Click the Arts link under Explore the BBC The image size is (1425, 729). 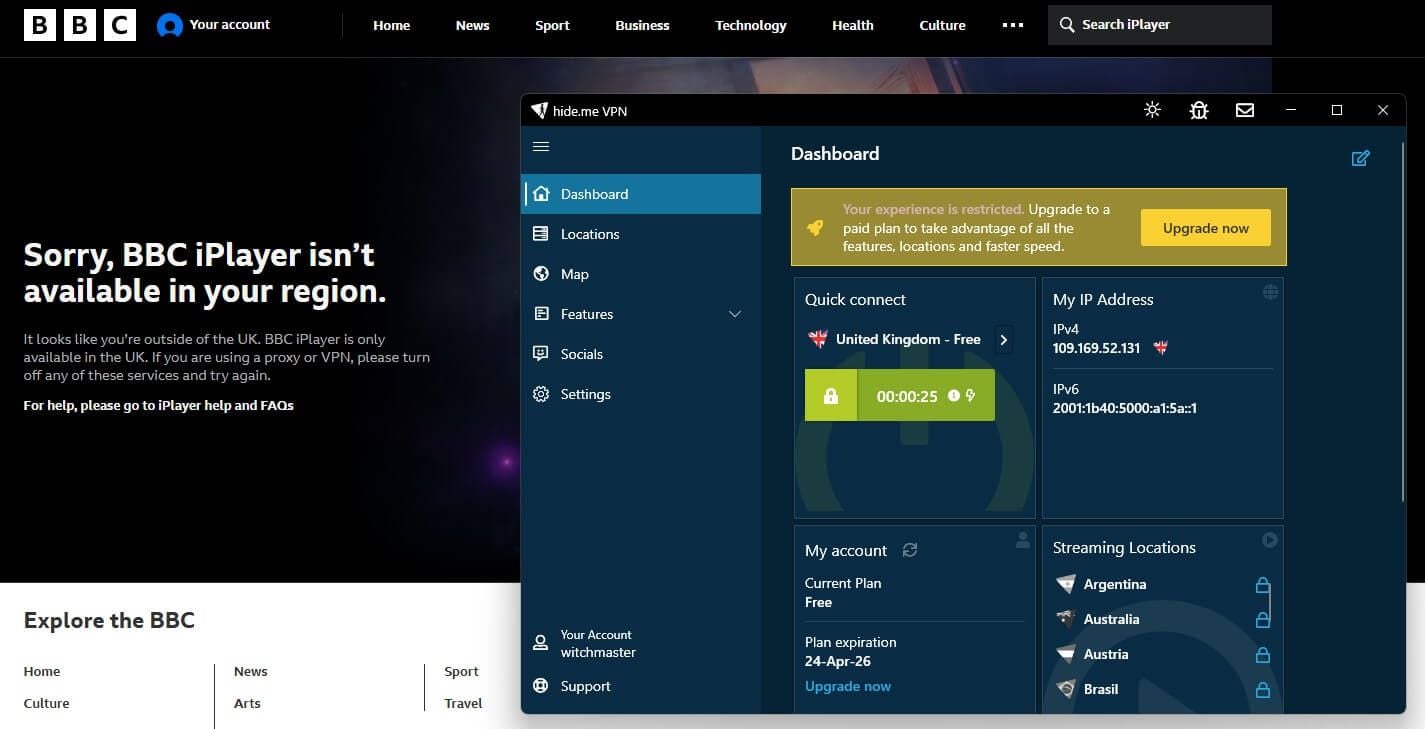point(247,703)
